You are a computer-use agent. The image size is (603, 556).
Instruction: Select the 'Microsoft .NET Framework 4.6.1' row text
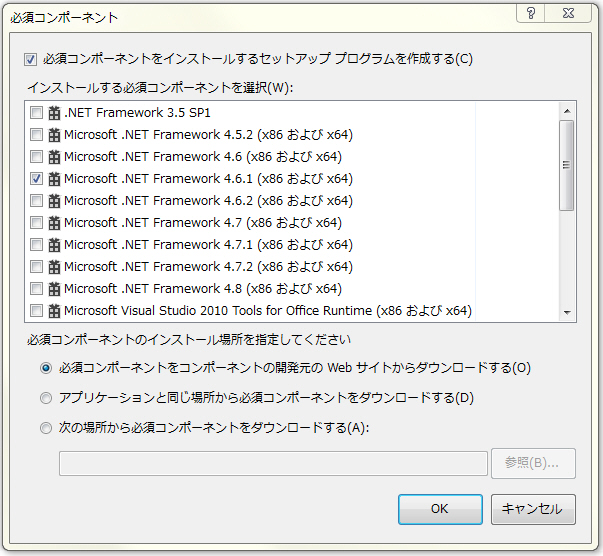click(208, 179)
